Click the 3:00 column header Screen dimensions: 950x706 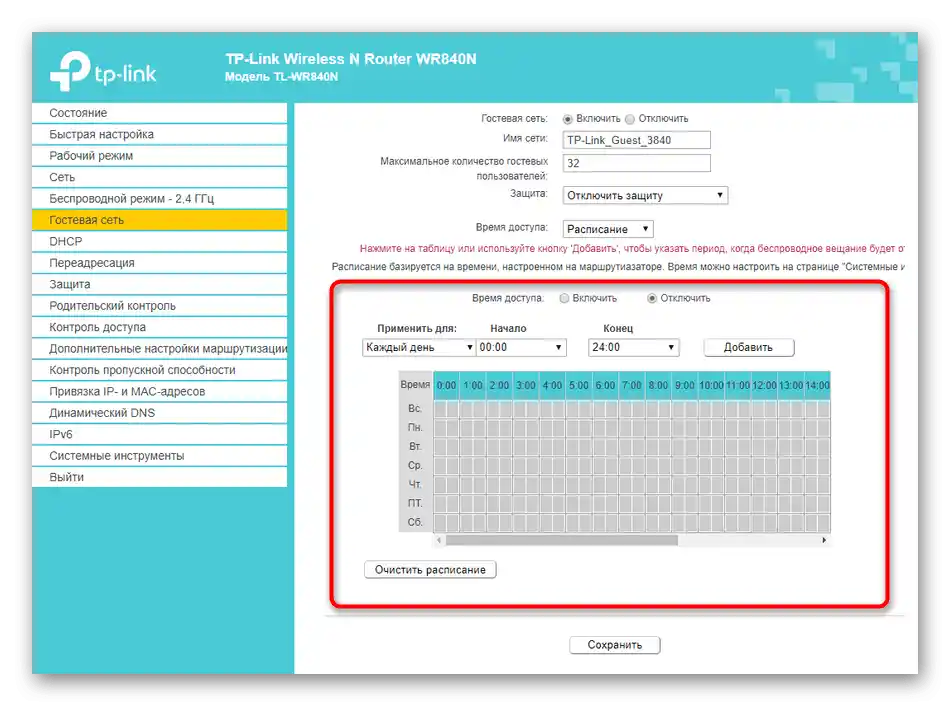click(x=526, y=385)
